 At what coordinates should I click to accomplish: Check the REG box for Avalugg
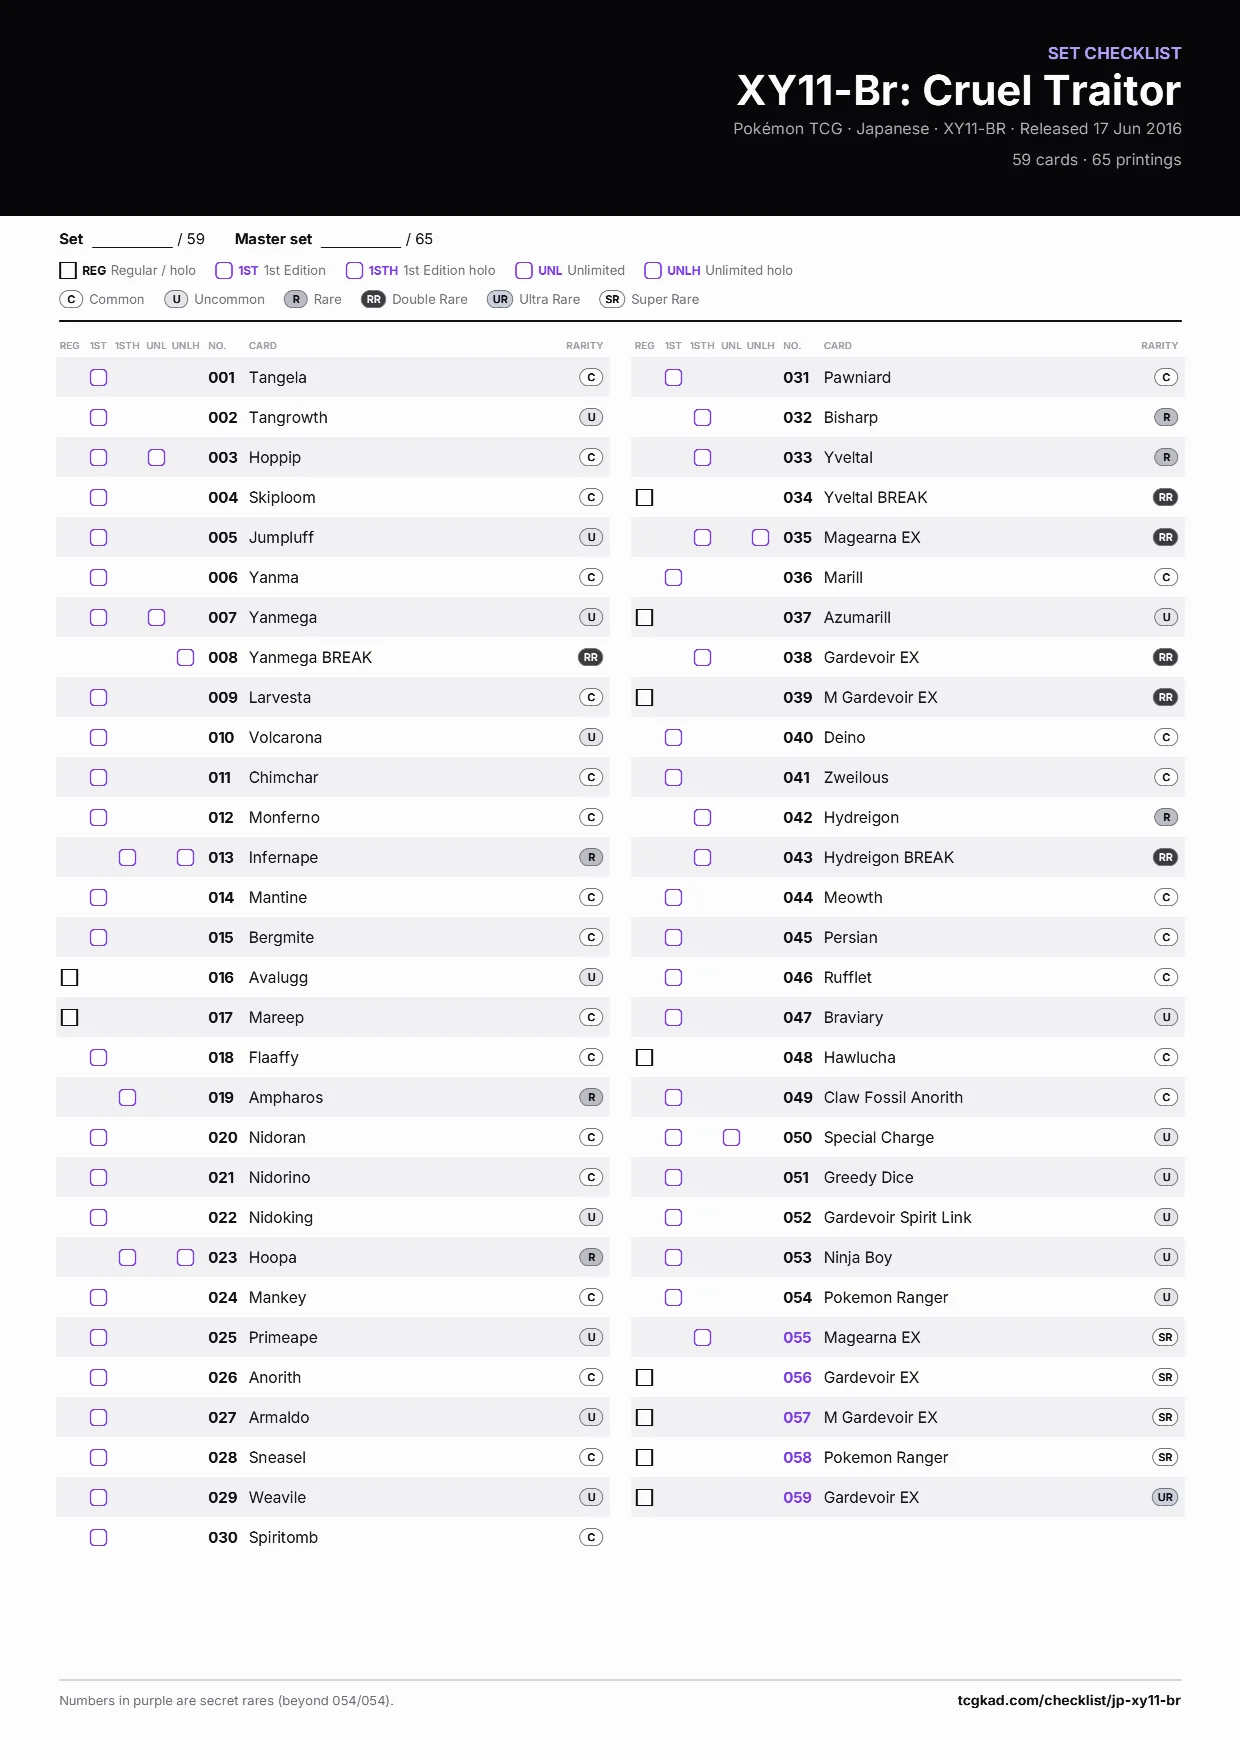click(x=69, y=977)
